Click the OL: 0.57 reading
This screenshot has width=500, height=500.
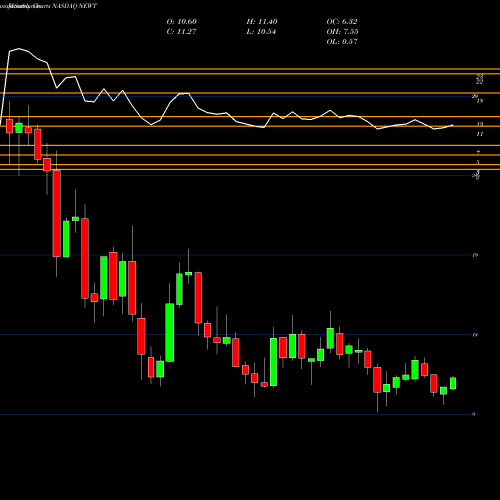point(342,41)
